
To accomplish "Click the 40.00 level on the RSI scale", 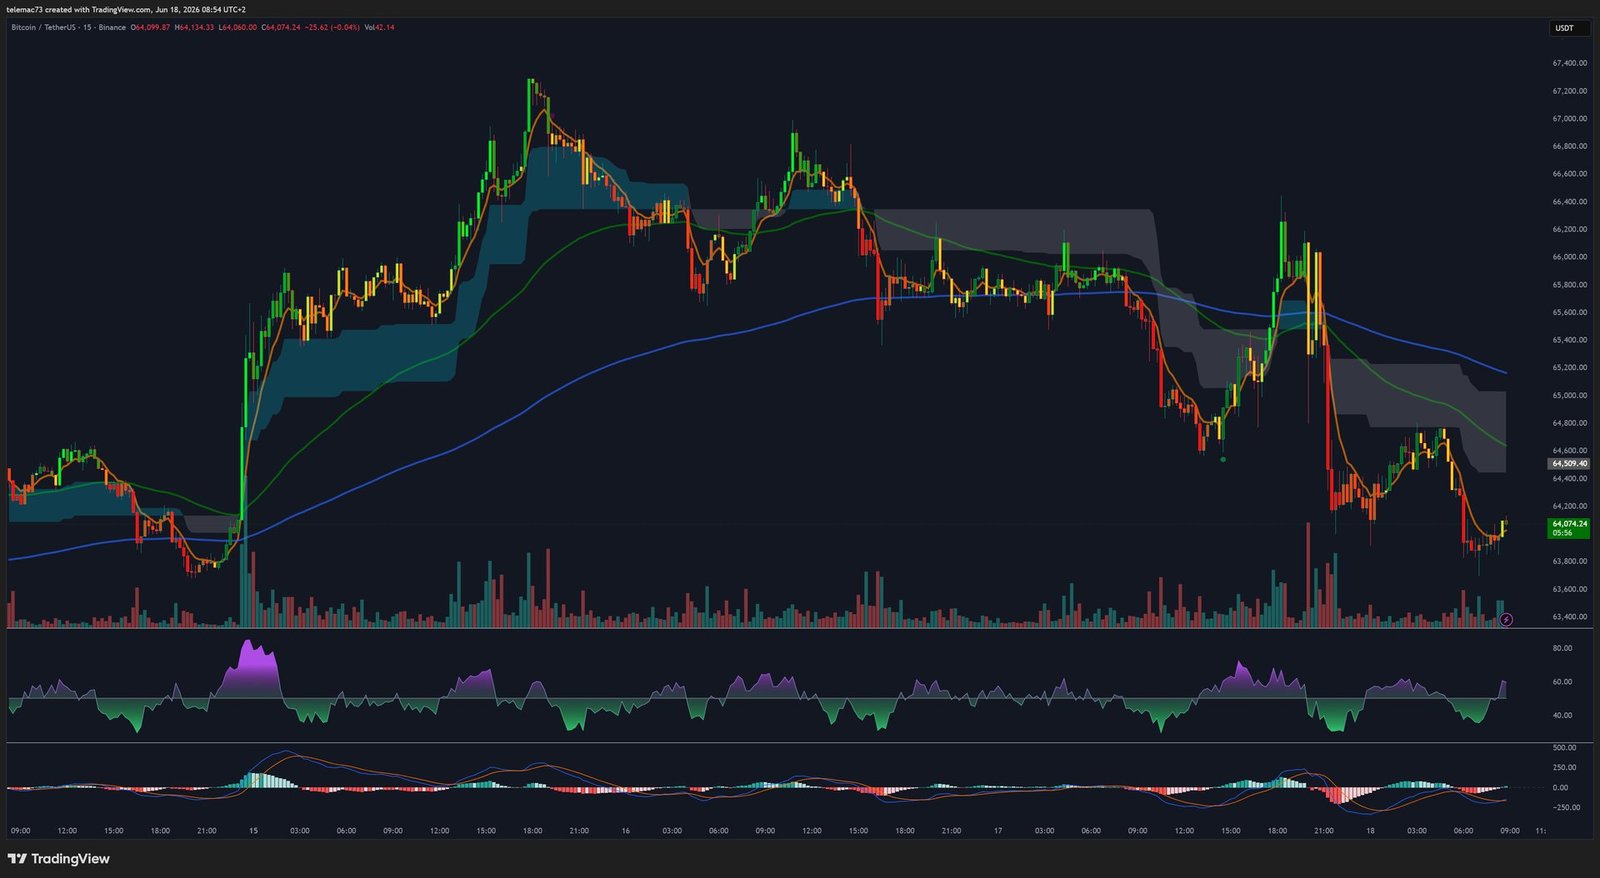I will pyautogui.click(x=1562, y=715).
